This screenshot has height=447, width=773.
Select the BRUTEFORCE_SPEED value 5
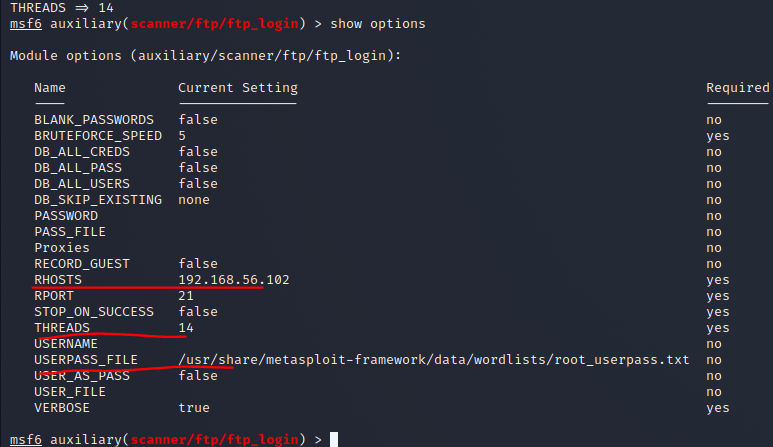pyautogui.click(x=182, y=136)
